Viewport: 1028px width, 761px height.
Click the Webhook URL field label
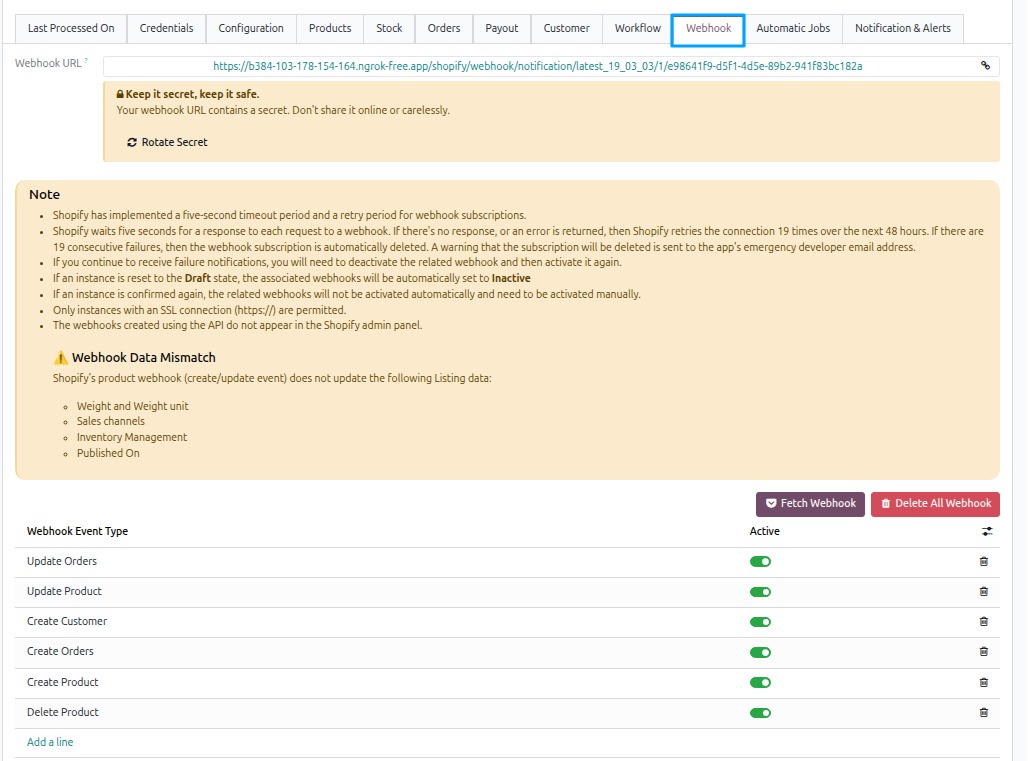click(48, 64)
